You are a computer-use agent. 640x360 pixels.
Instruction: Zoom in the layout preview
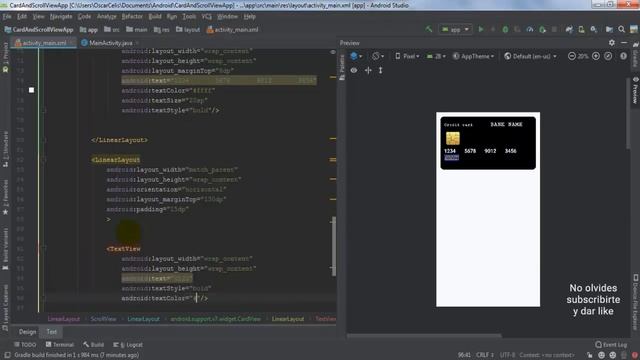pos(596,56)
